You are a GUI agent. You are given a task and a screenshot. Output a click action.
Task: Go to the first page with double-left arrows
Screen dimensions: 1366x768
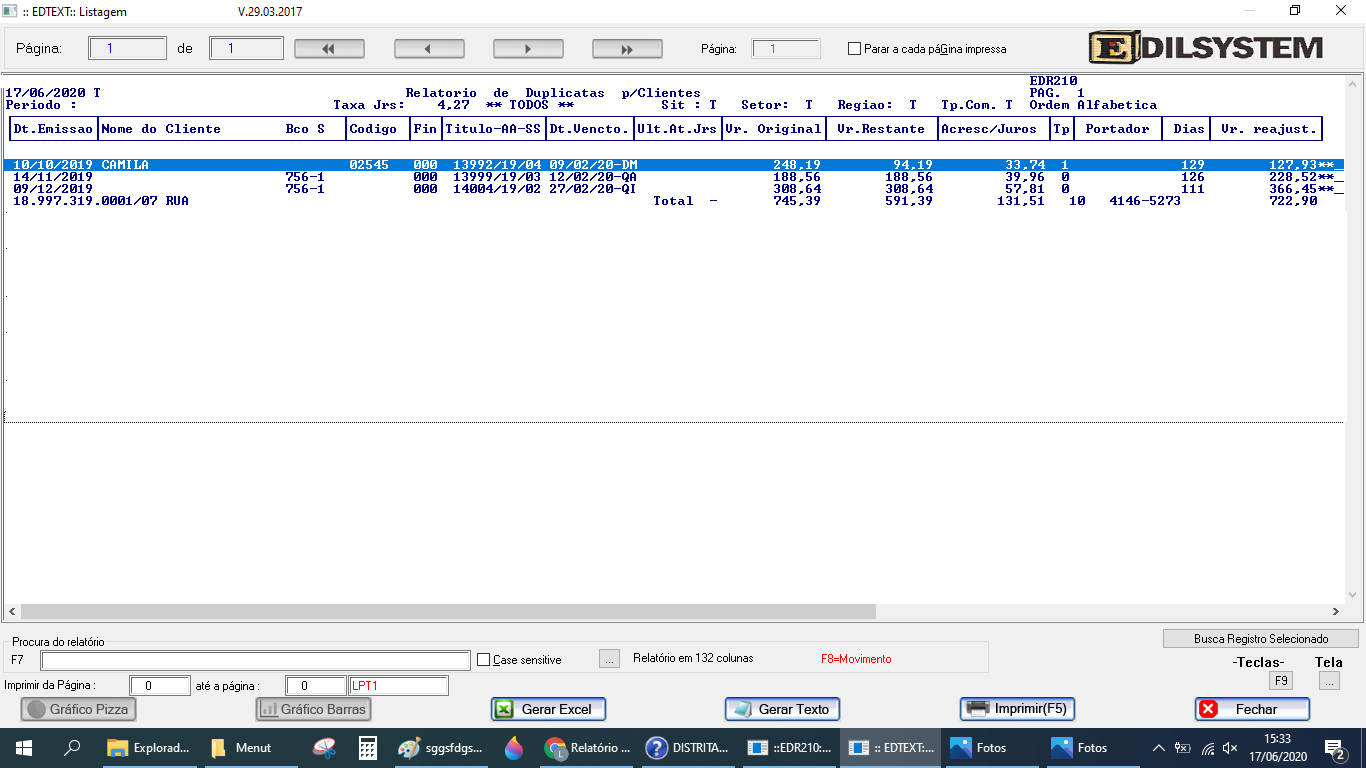coord(328,49)
